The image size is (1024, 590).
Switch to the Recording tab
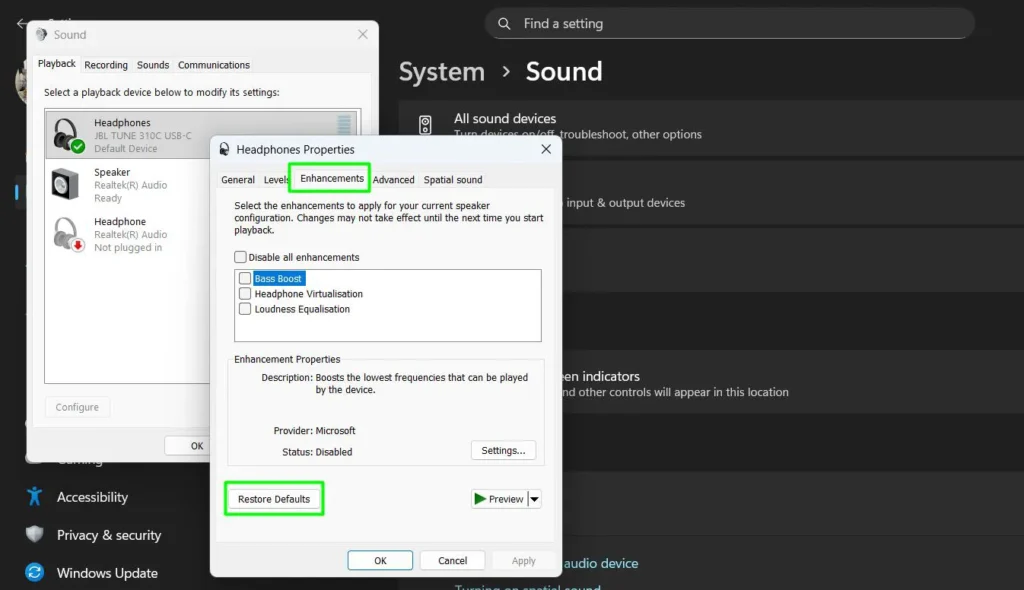coord(105,64)
